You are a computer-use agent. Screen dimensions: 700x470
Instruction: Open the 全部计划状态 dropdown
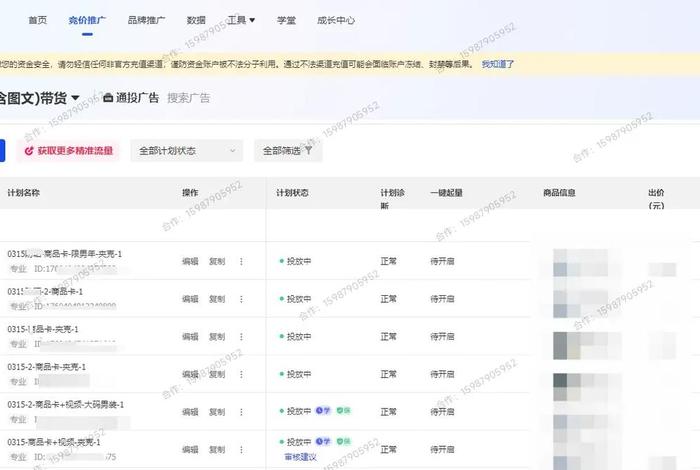click(x=187, y=151)
